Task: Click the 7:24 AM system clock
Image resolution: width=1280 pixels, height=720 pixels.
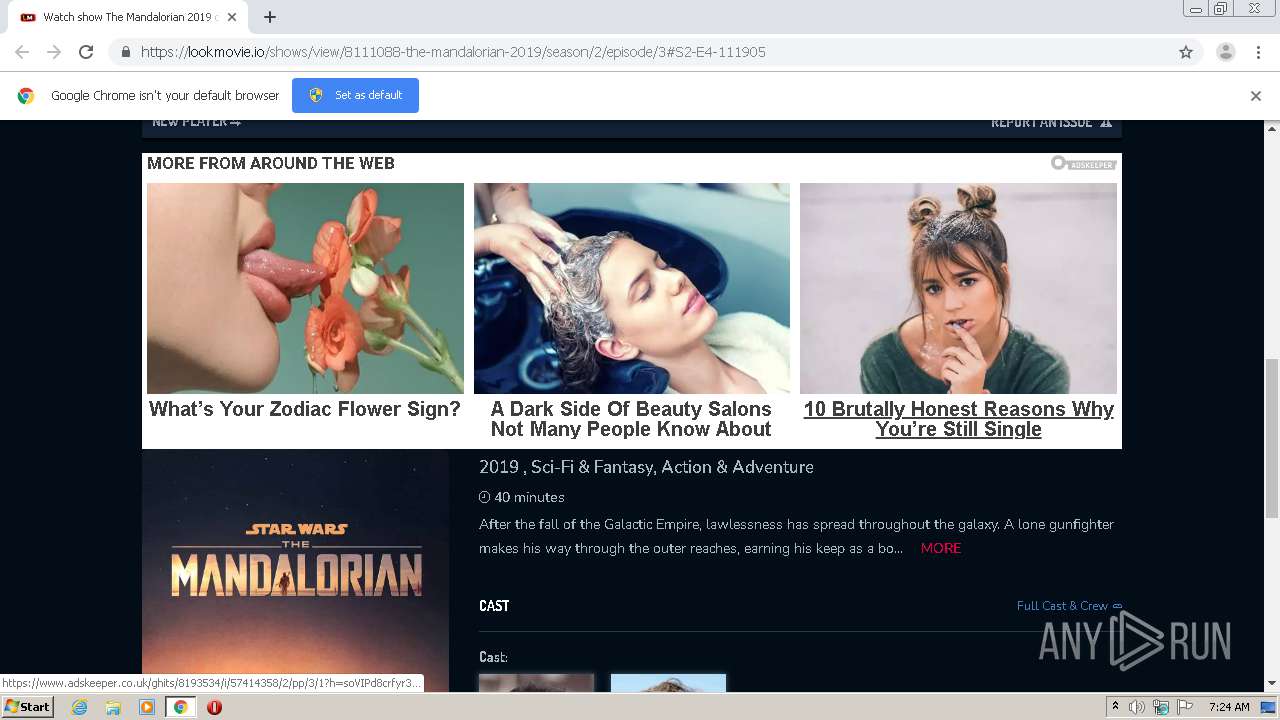Action: click(1229, 707)
